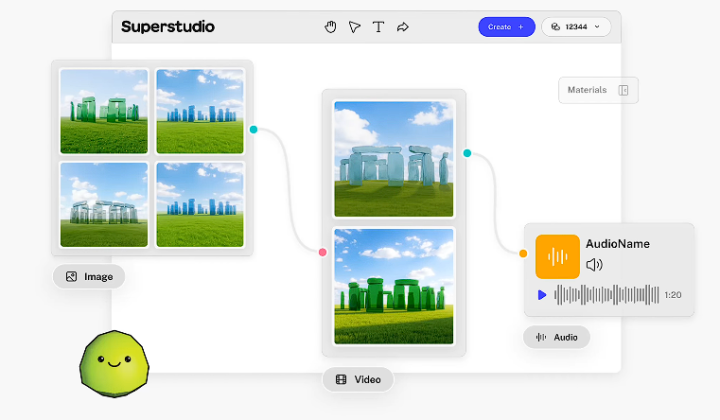Mute the AudioName speaker toggle
Screen dimensions: 720x420
click(595, 265)
